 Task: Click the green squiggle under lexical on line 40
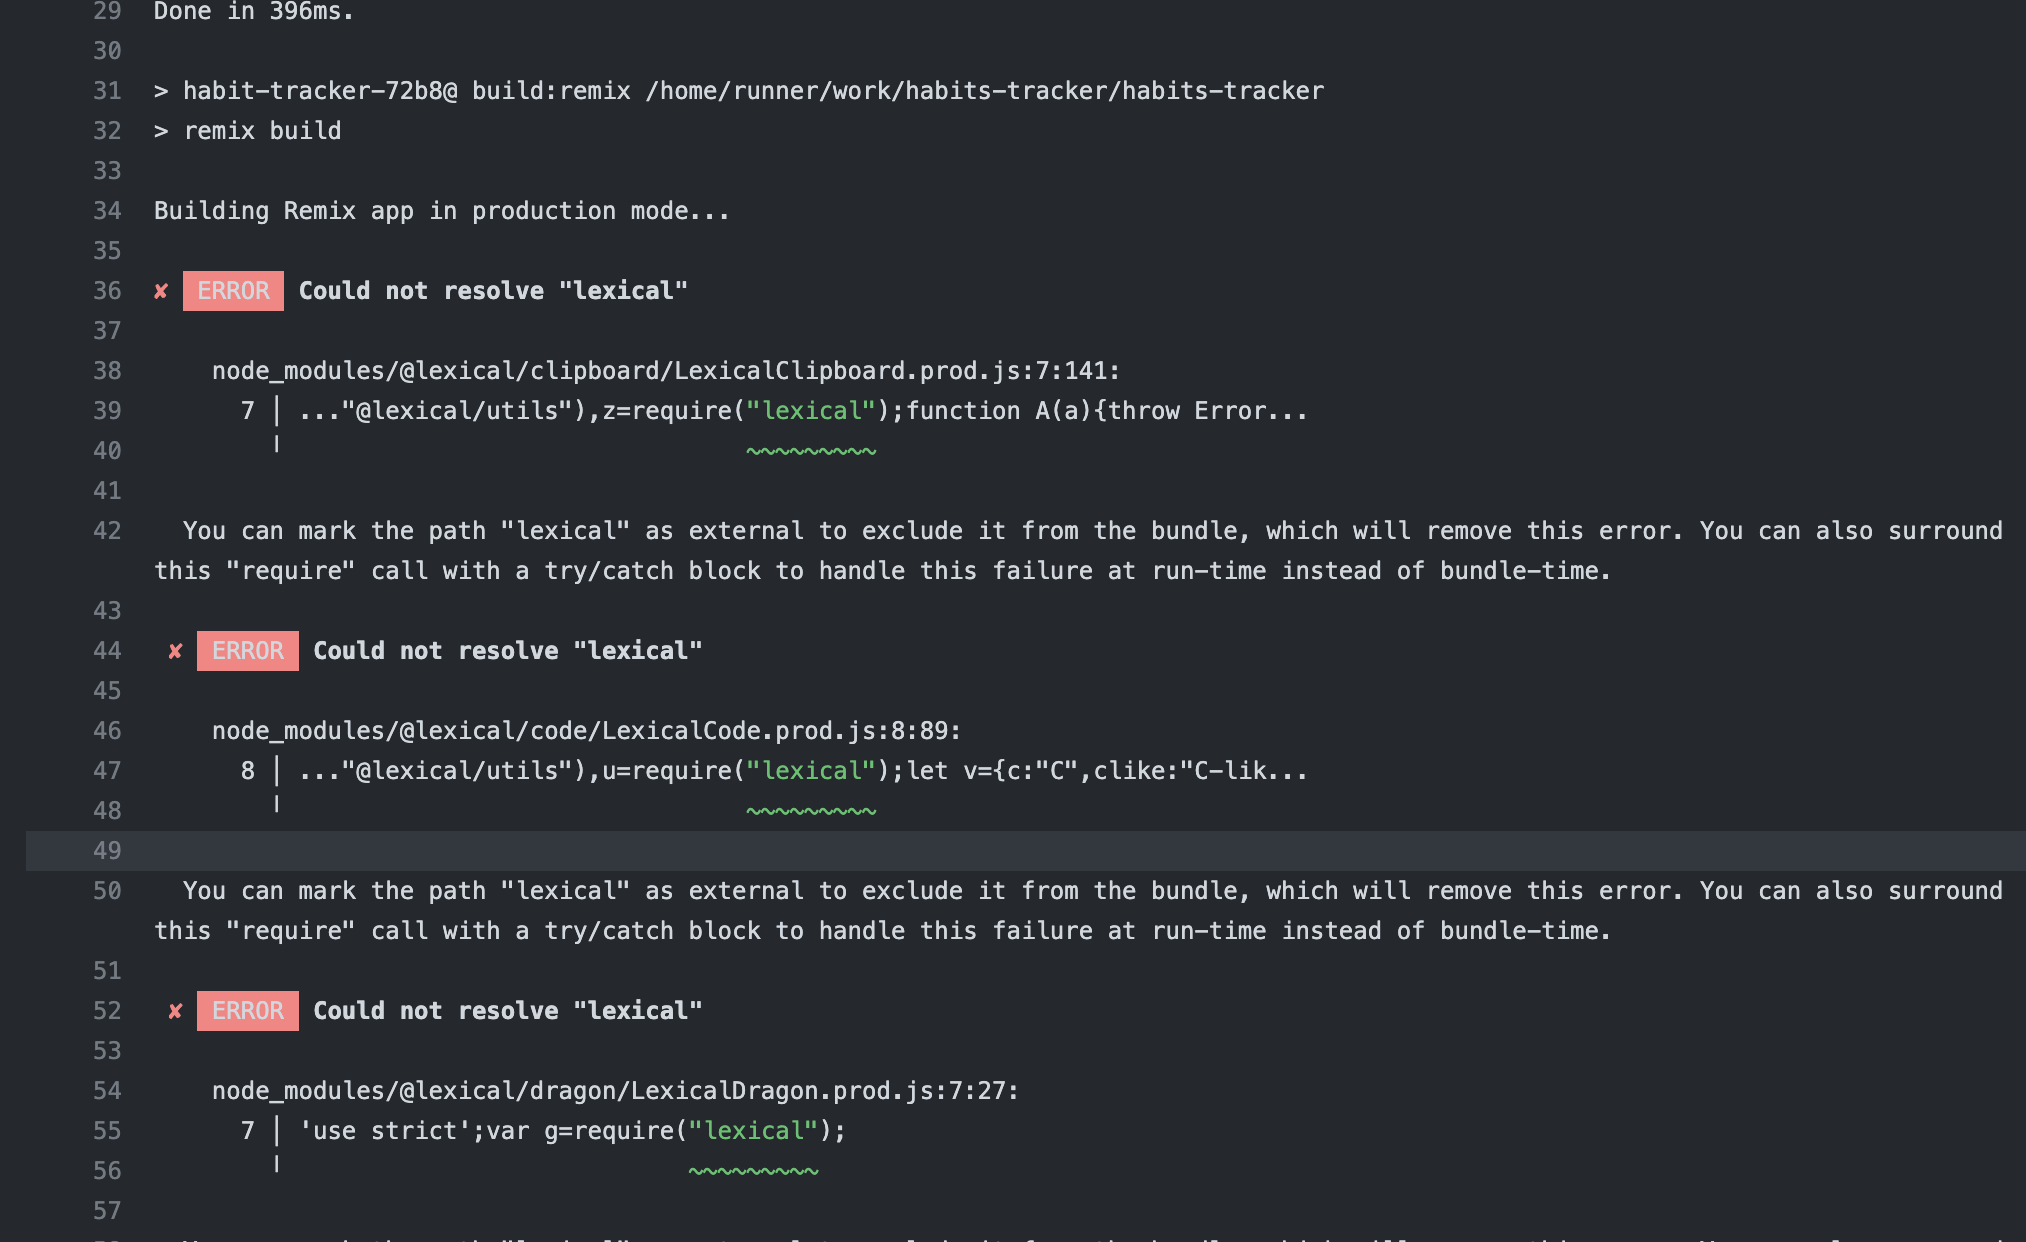811,450
